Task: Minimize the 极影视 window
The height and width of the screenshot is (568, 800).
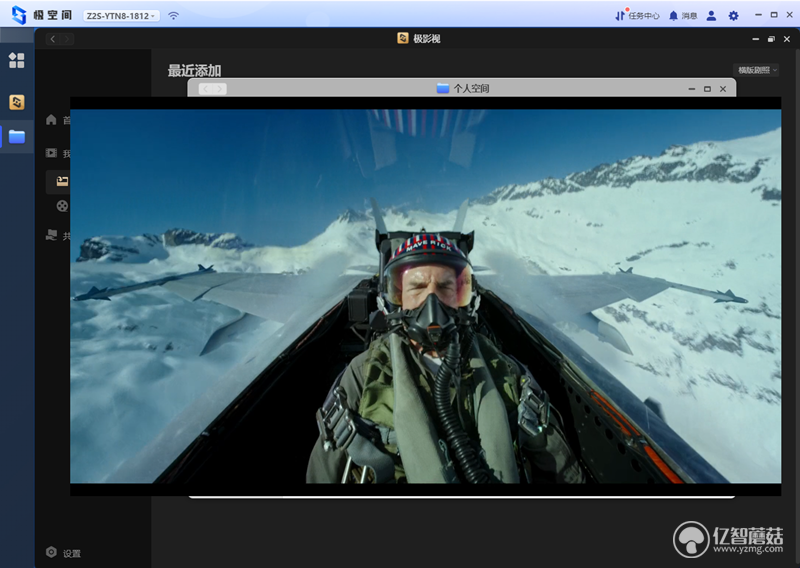Action: point(756,39)
